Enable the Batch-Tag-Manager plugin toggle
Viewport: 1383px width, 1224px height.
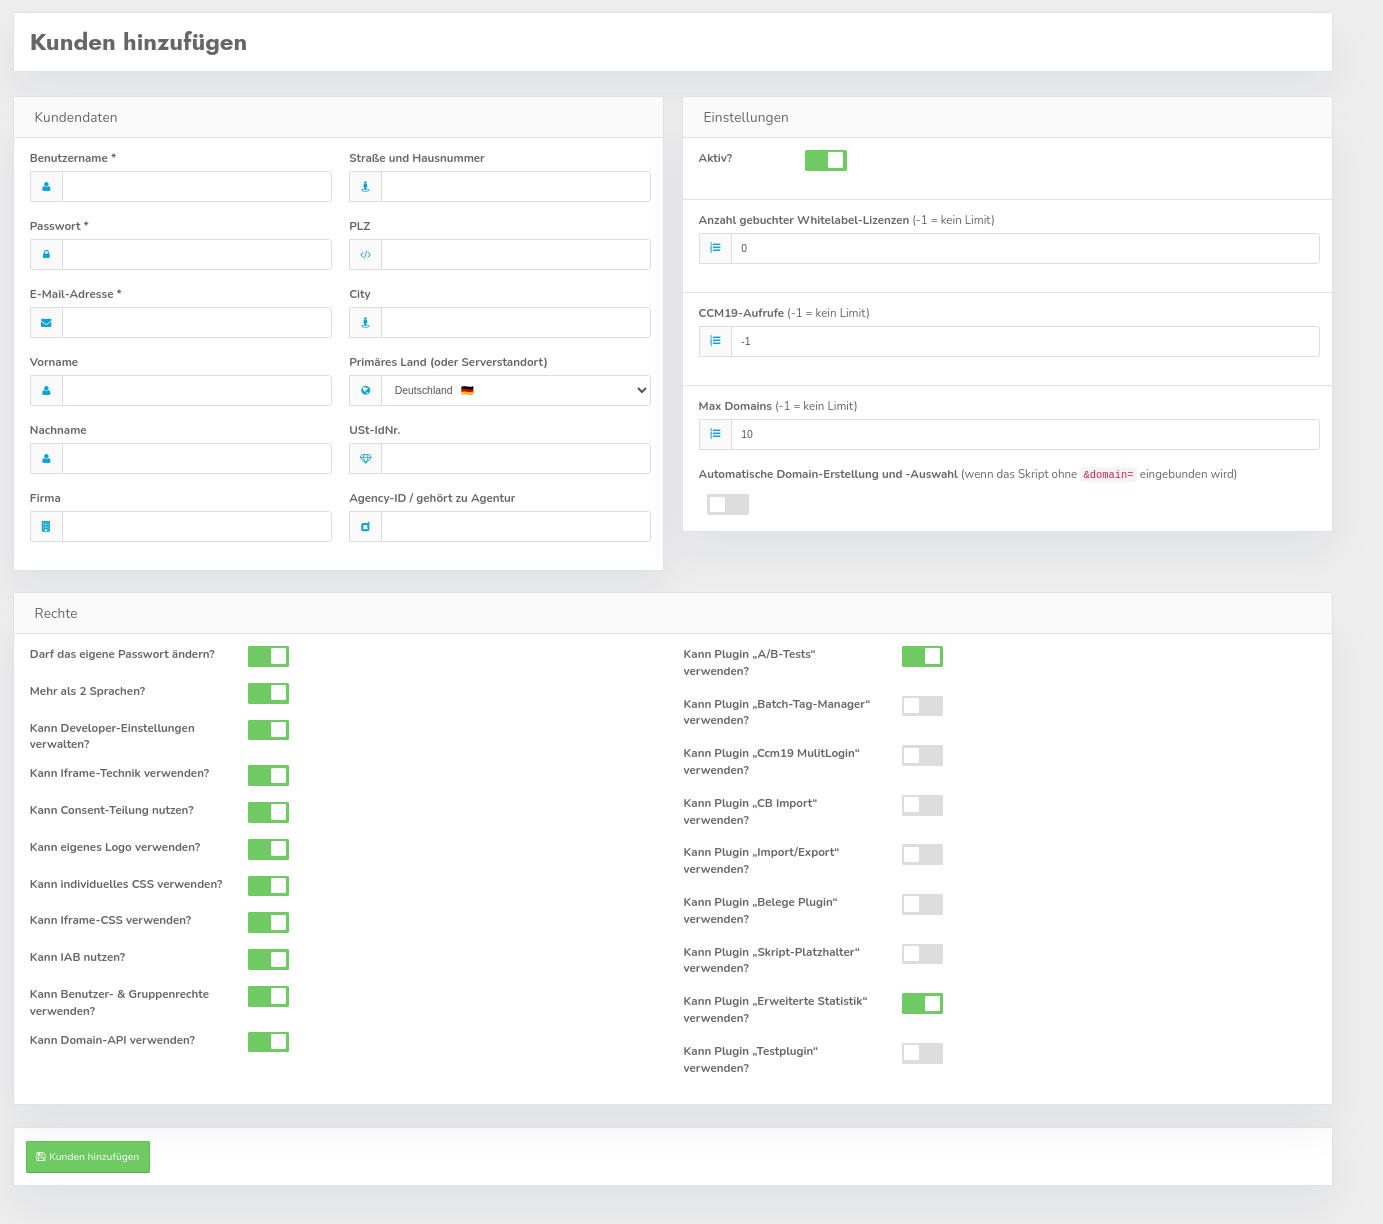(x=921, y=706)
